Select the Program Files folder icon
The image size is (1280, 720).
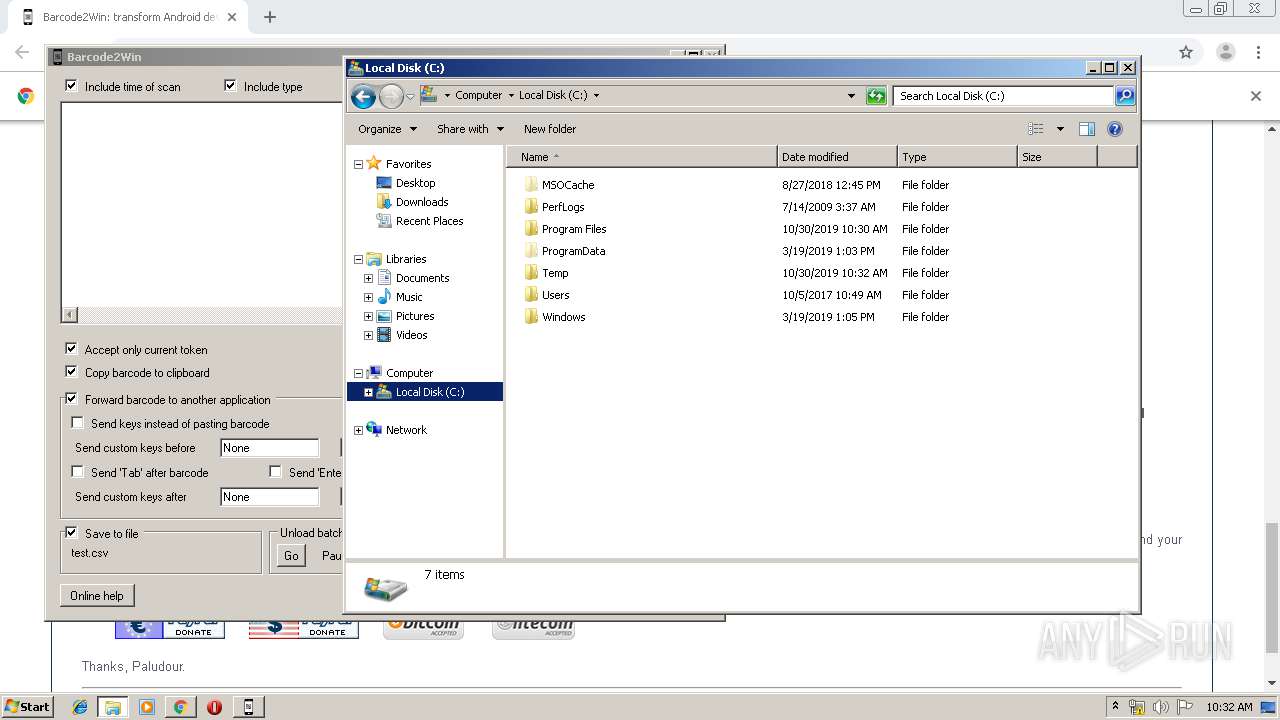[x=531, y=229]
